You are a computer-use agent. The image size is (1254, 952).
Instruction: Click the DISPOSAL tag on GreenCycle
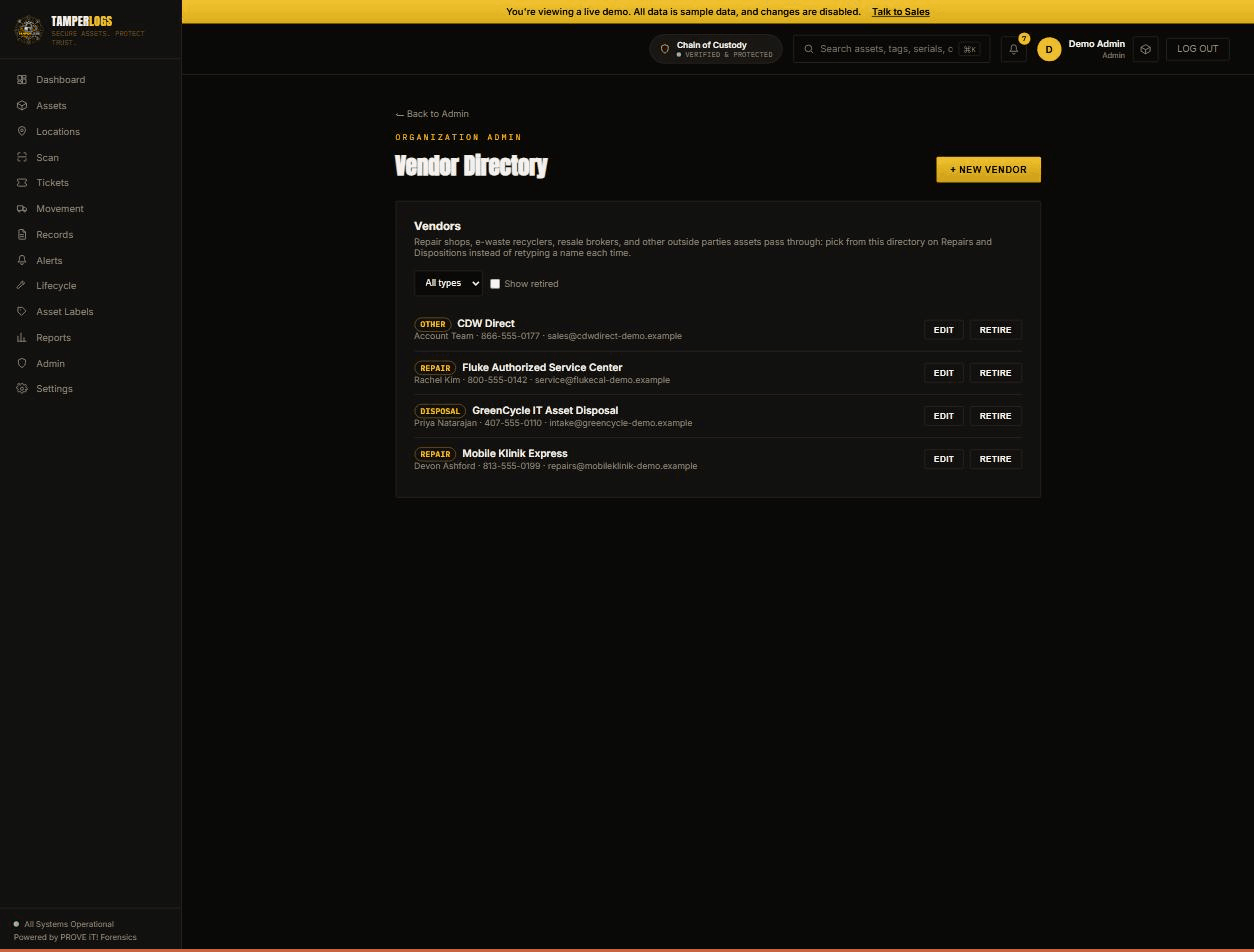[440, 411]
